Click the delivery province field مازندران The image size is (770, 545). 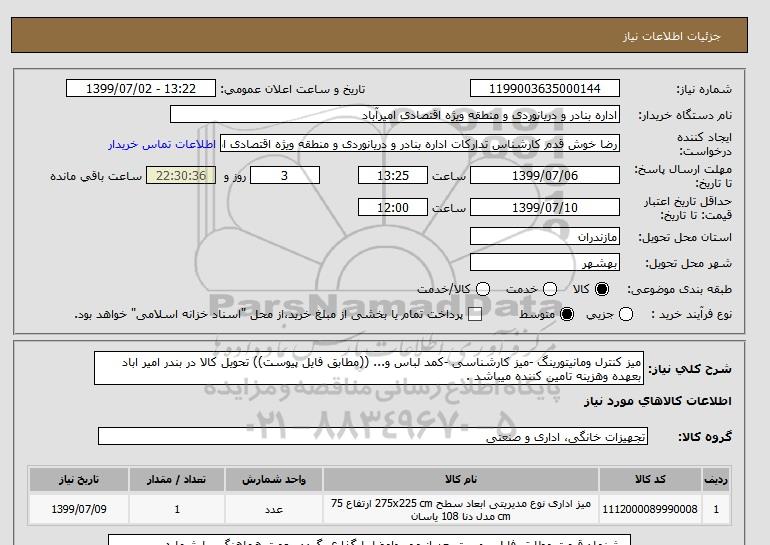click(545, 237)
